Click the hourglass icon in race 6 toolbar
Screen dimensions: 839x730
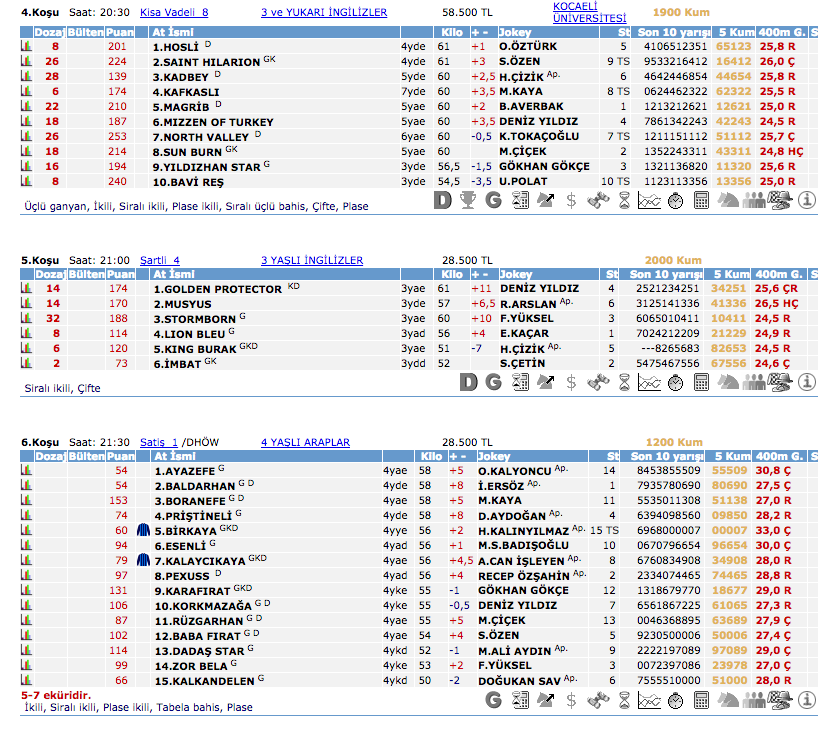coord(623,700)
